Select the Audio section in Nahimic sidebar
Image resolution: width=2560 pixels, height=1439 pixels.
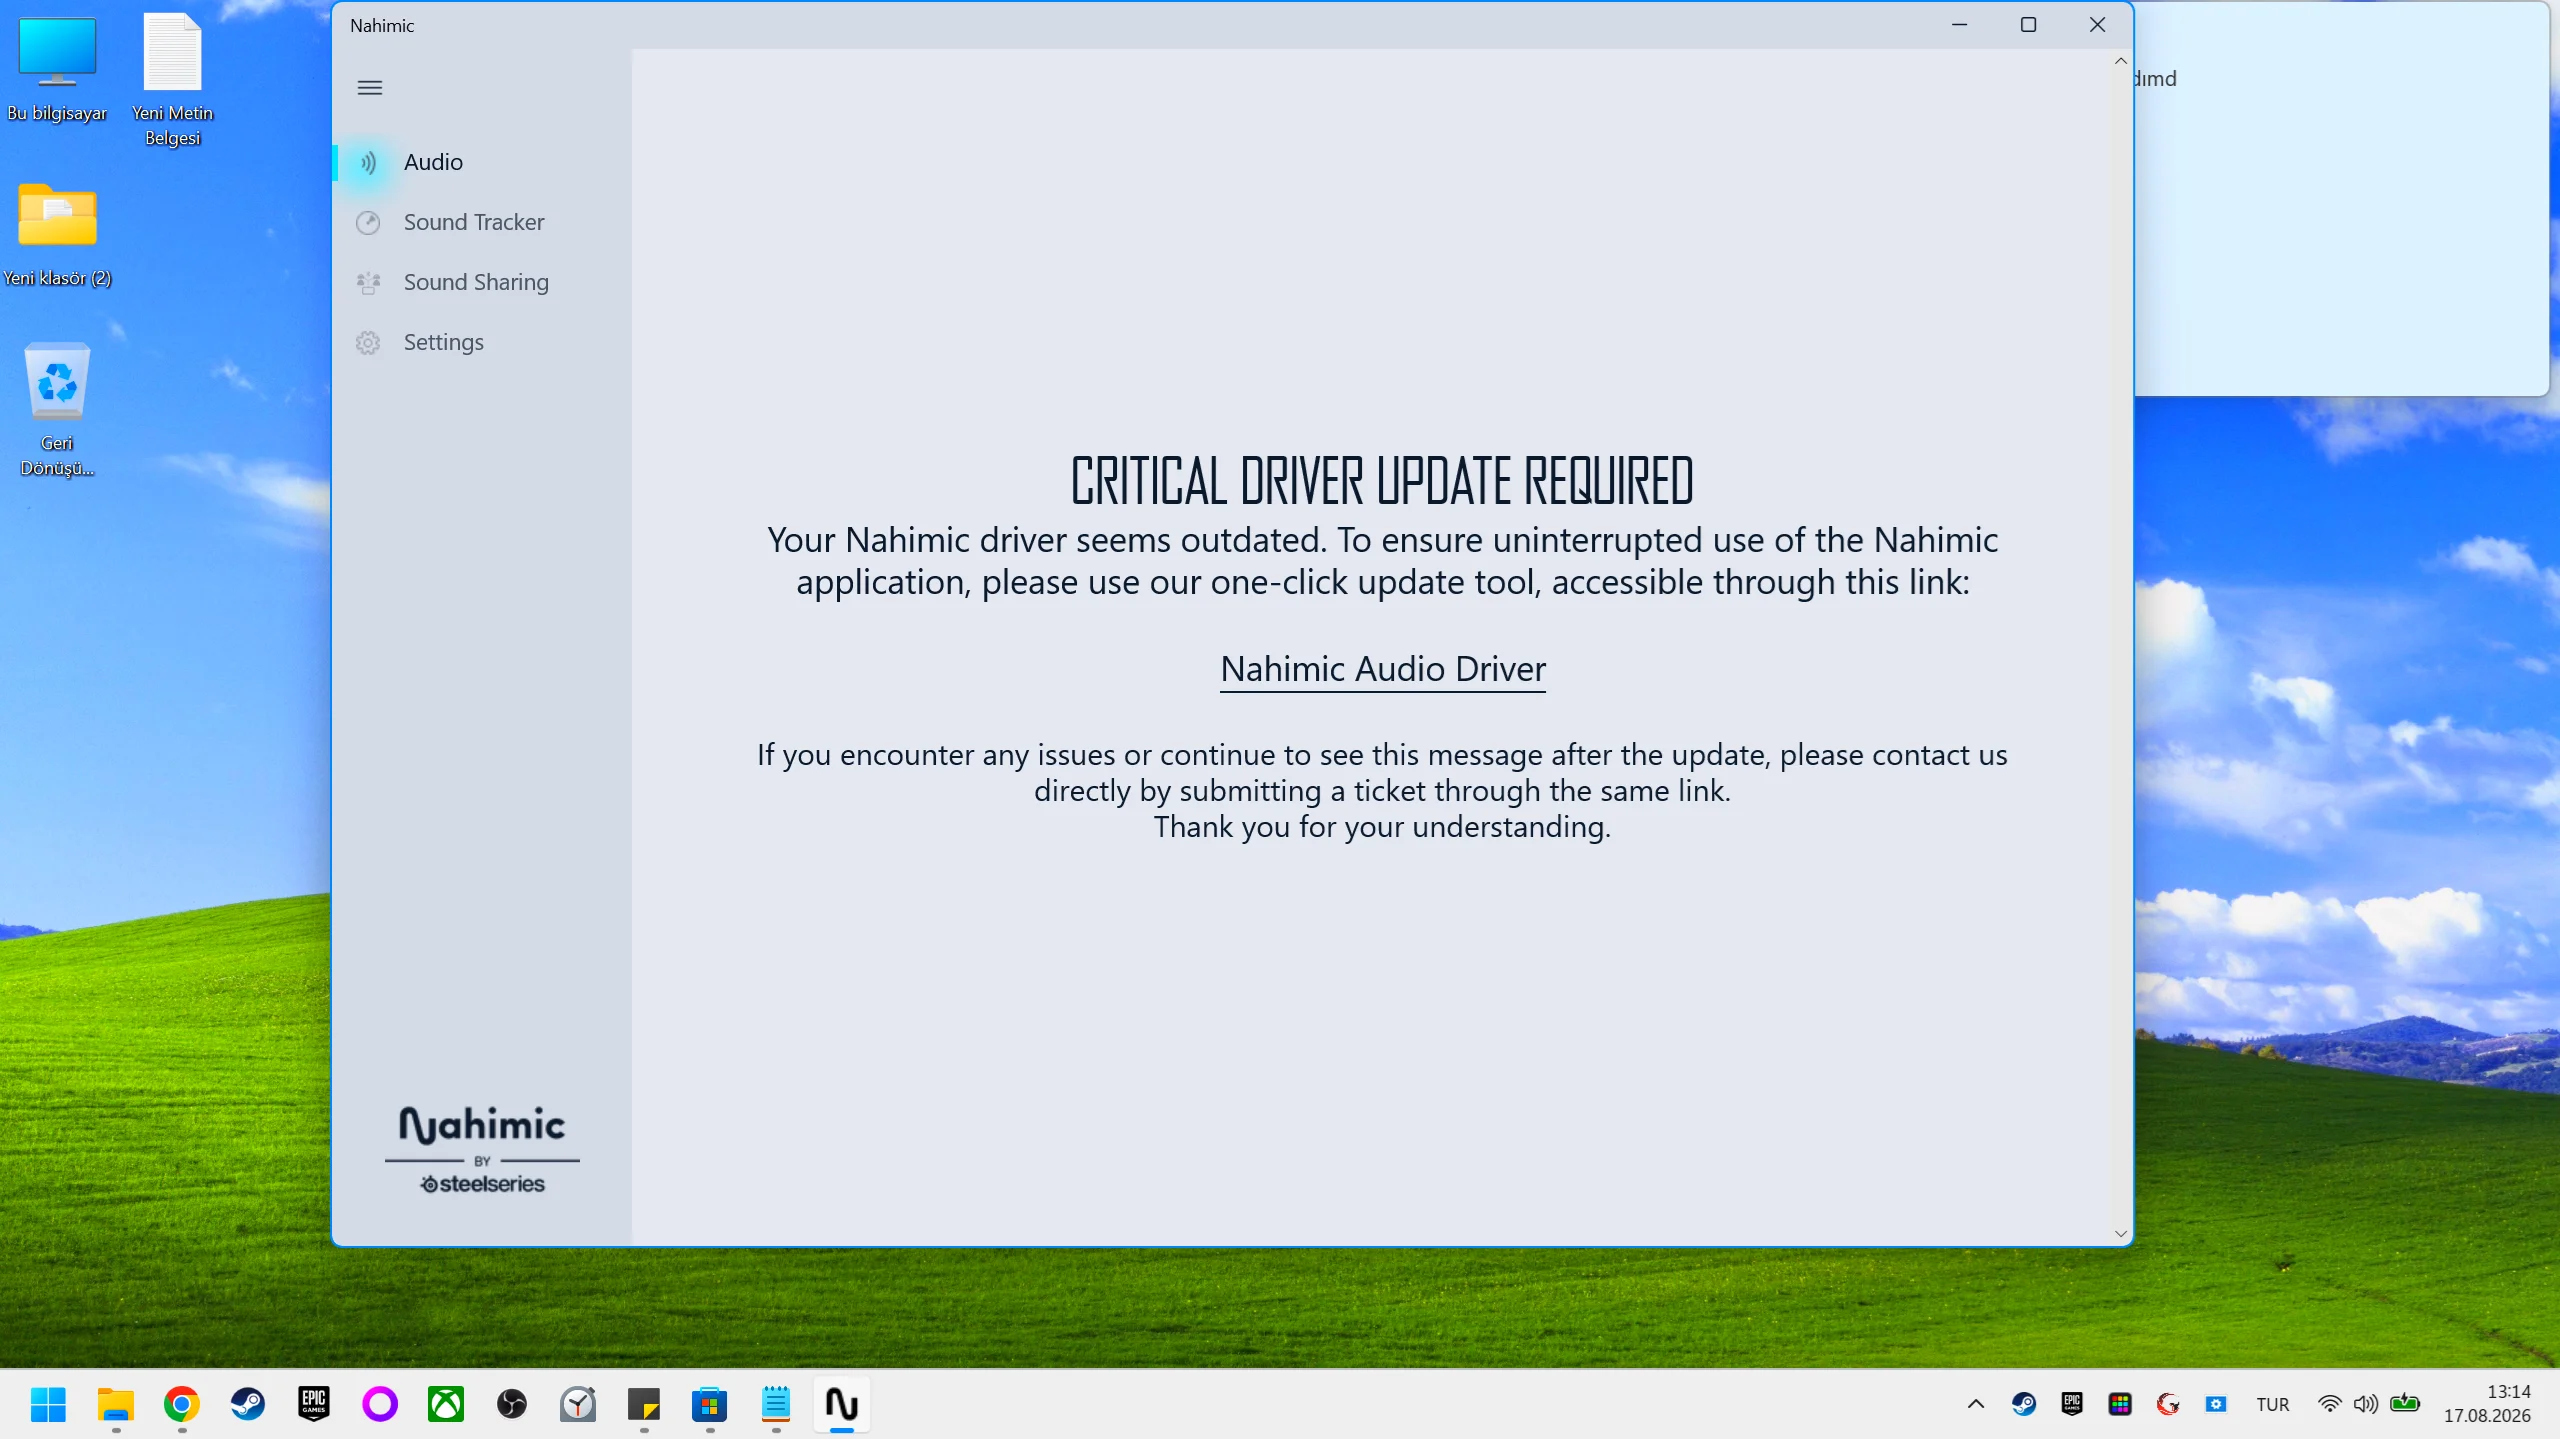pyautogui.click(x=482, y=162)
